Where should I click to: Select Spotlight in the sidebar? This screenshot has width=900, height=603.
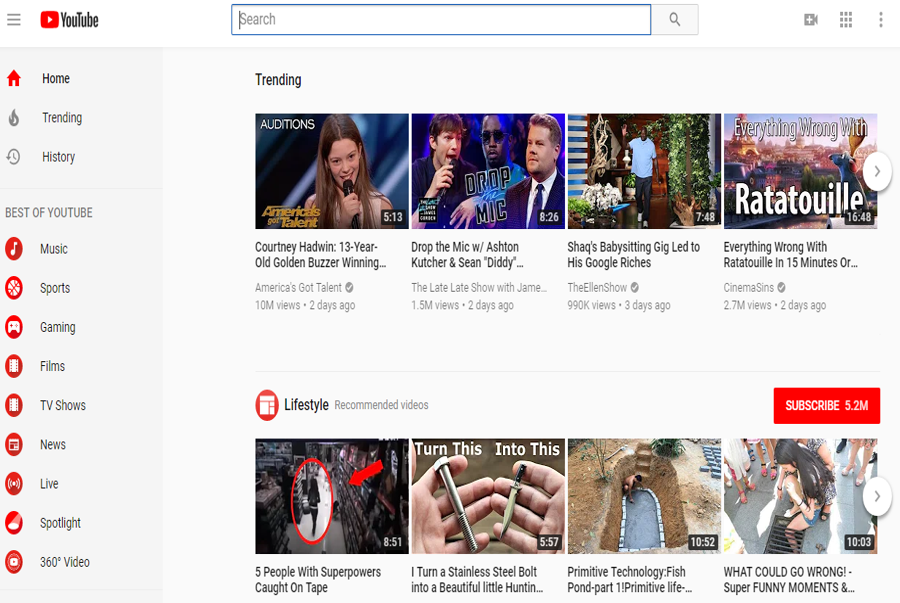(60, 523)
